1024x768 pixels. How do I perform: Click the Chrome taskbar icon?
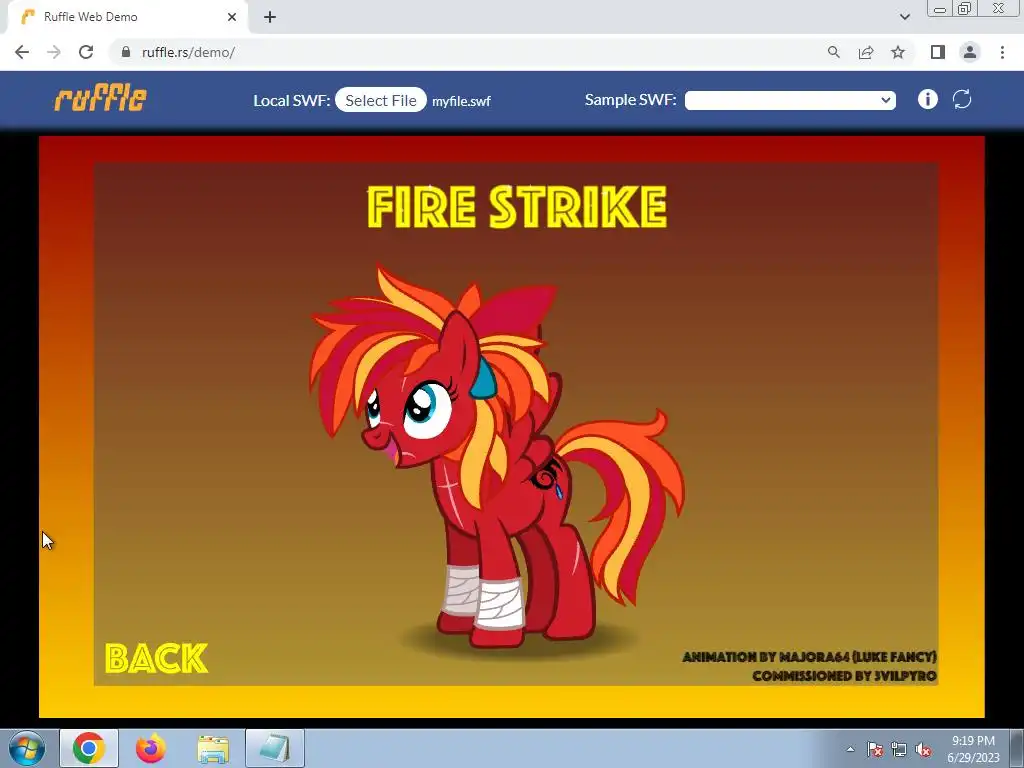point(89,748)
